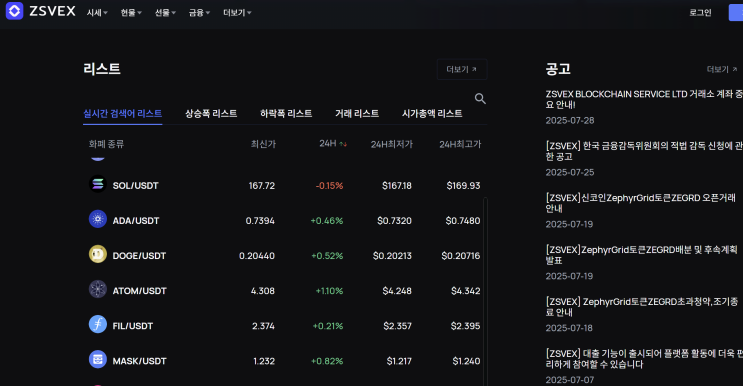743x386 pixels.
Task: Click 더보기 link in 공고 section
Action: (x=722, y=70)
